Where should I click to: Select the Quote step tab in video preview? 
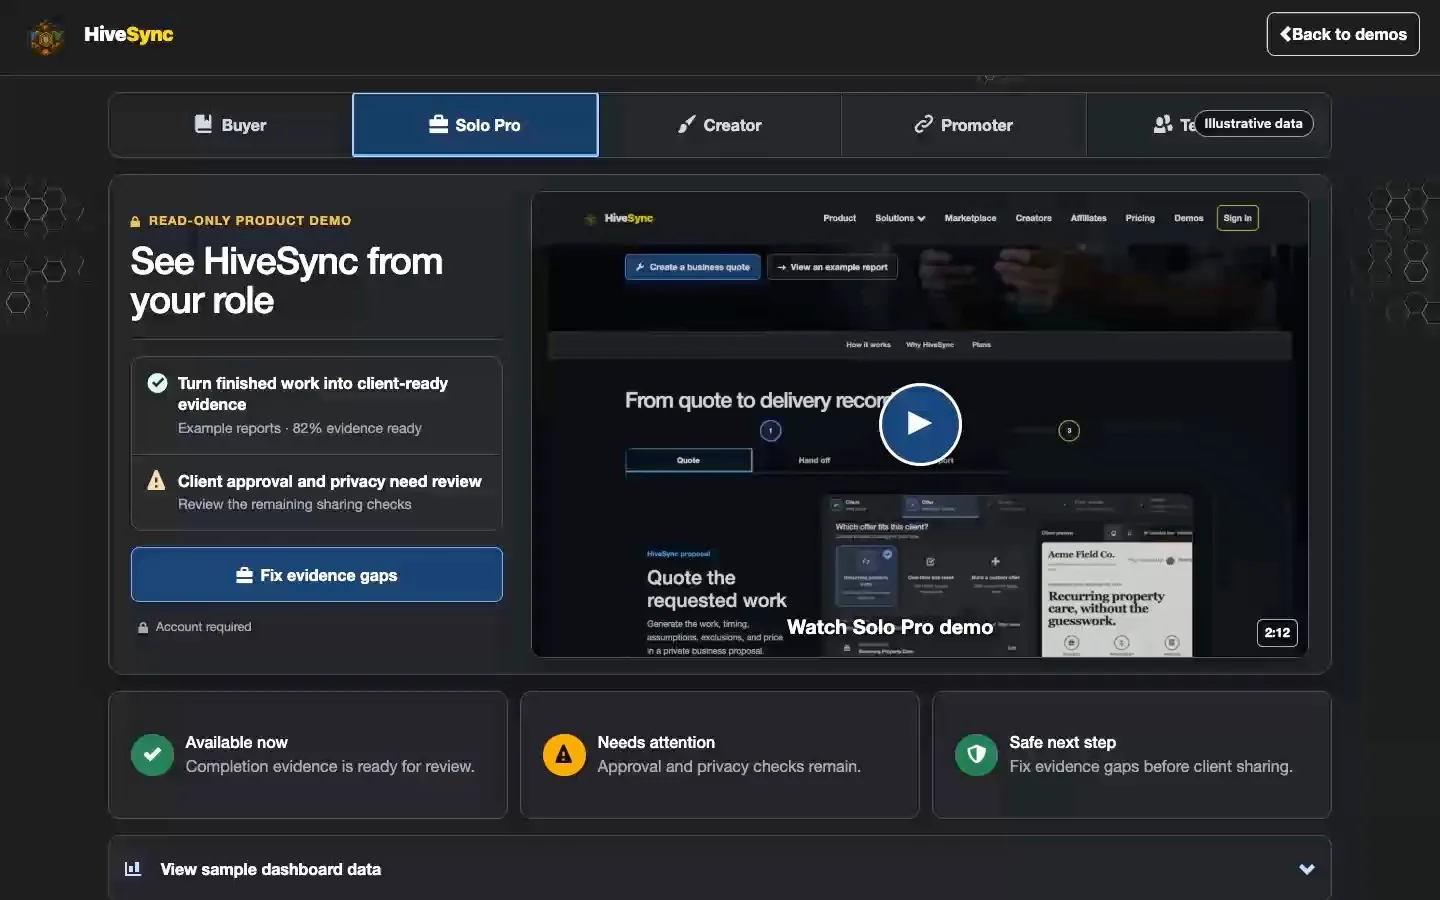(689, 460)
